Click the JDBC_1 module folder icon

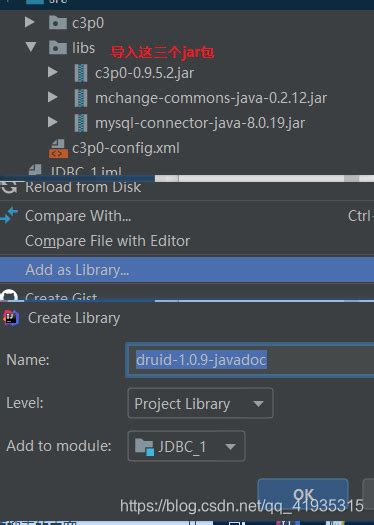pyautogui.click(x=144, y=446)
